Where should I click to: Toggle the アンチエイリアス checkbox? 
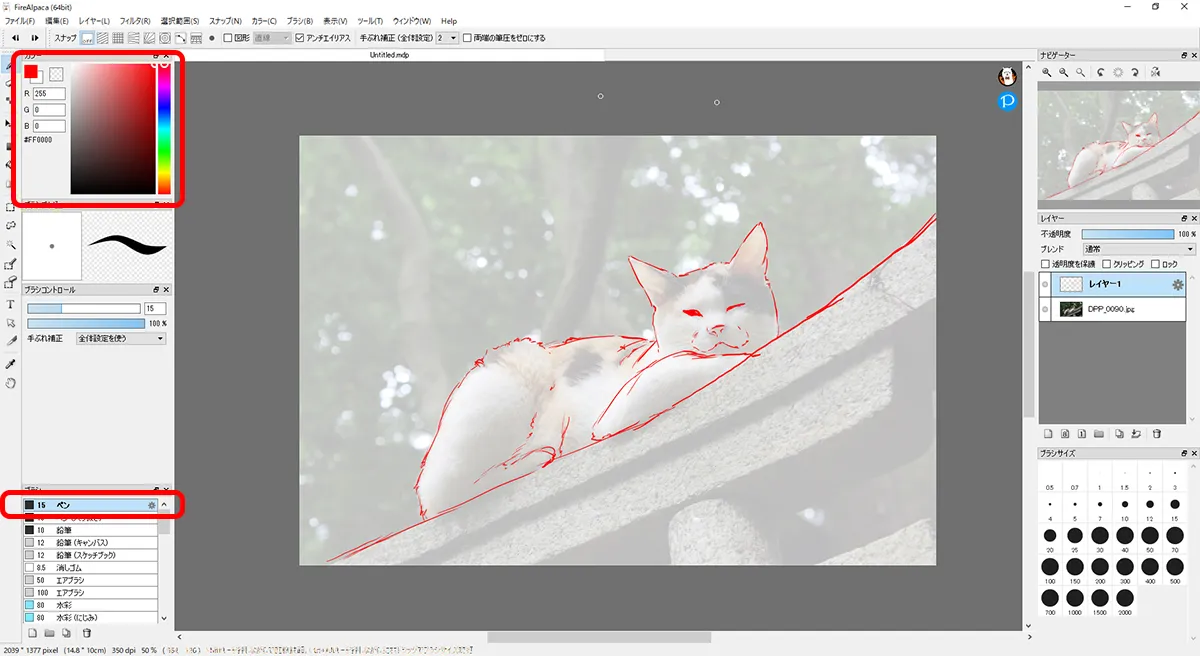(300, 38)
